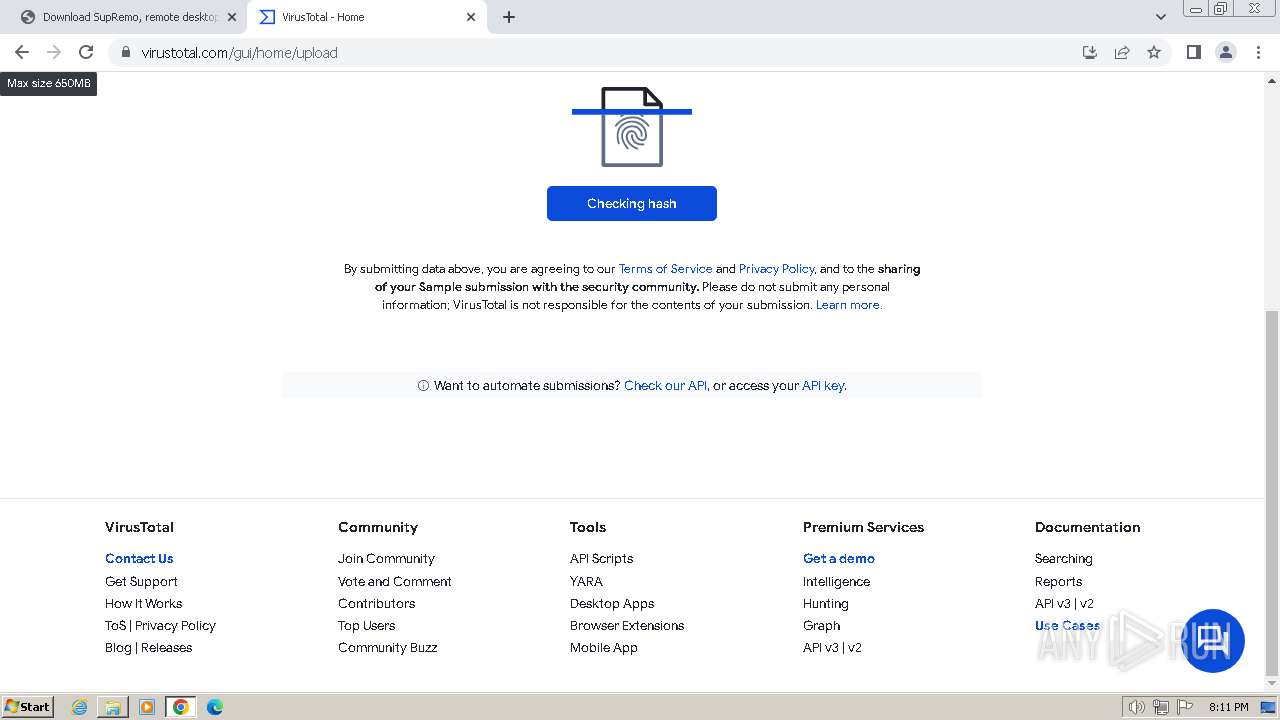The width and height of the screenshot is (1280, 720).
Task: Open Community Buzz link
Action: click(387, 647)
